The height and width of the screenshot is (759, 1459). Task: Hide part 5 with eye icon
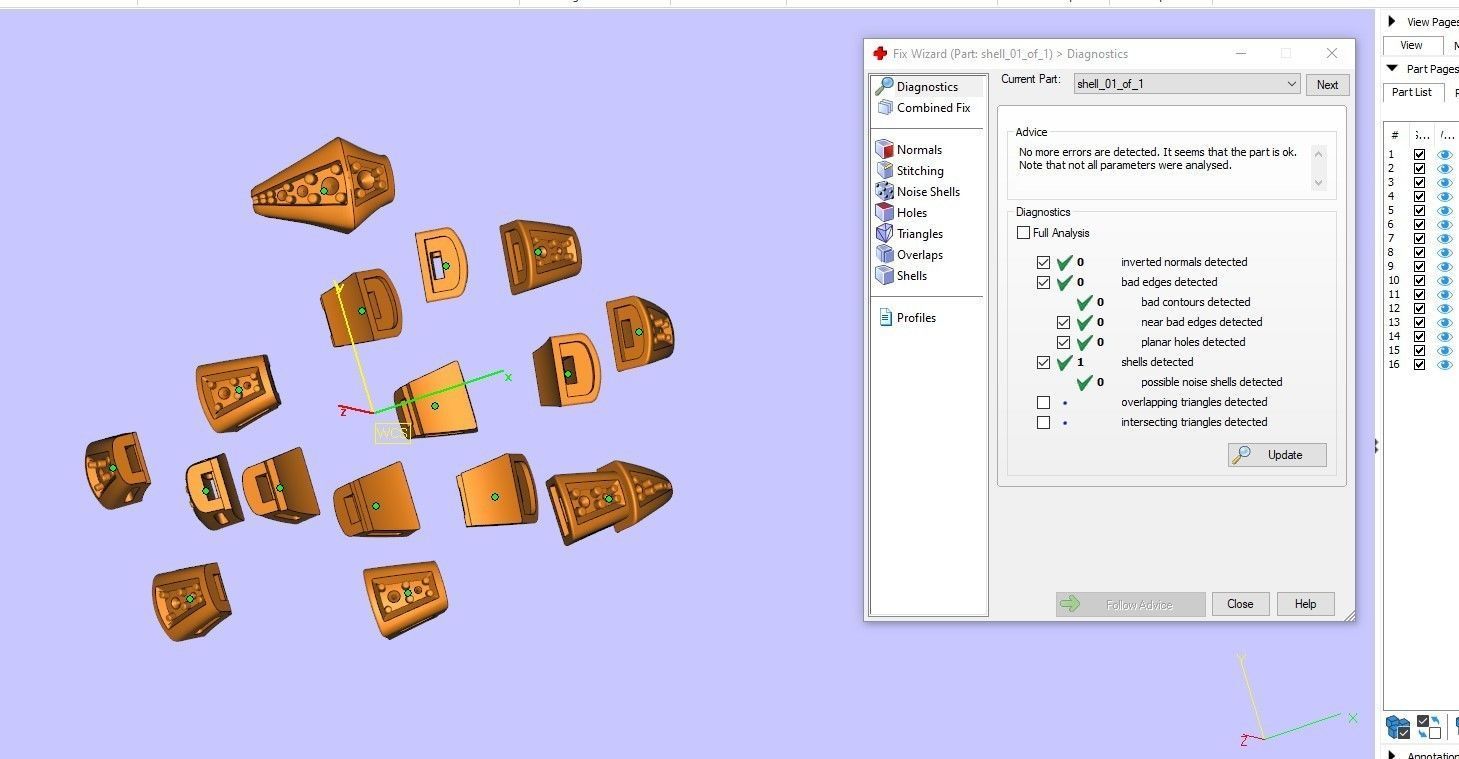(1444, 211)
